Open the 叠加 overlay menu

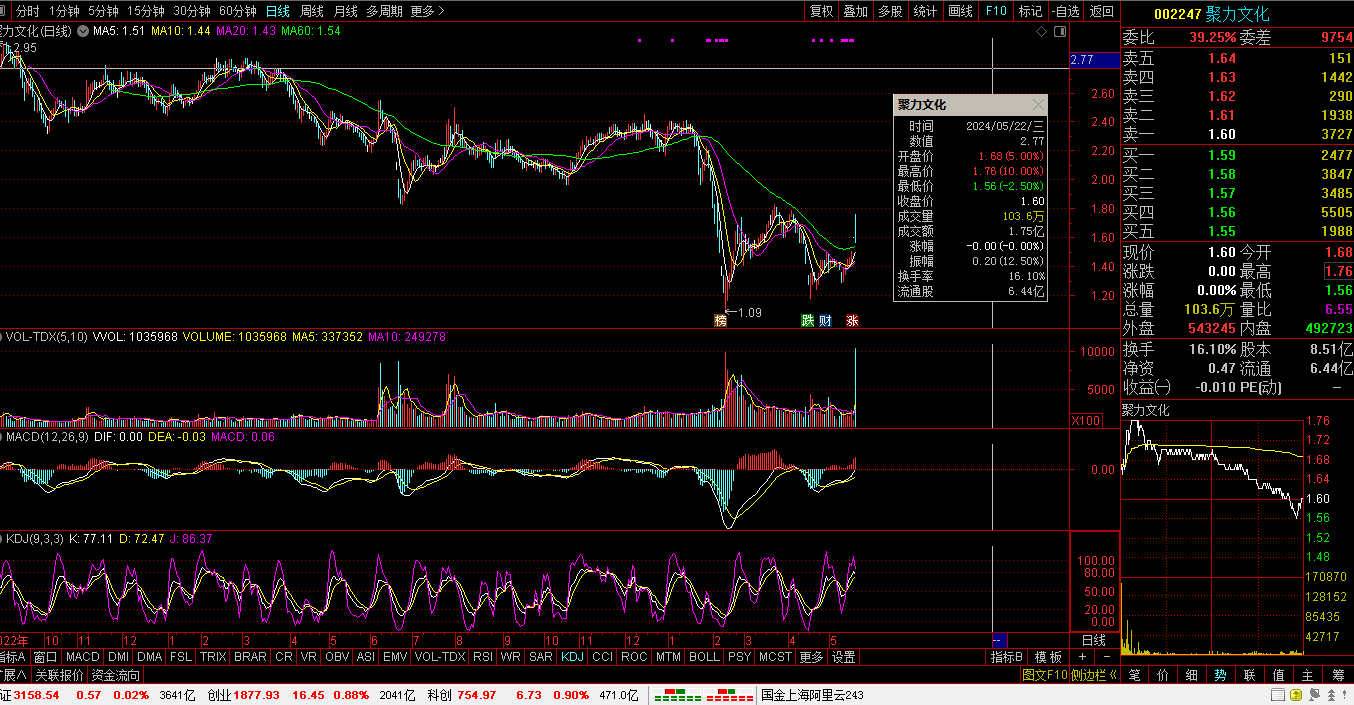[856, 11]
